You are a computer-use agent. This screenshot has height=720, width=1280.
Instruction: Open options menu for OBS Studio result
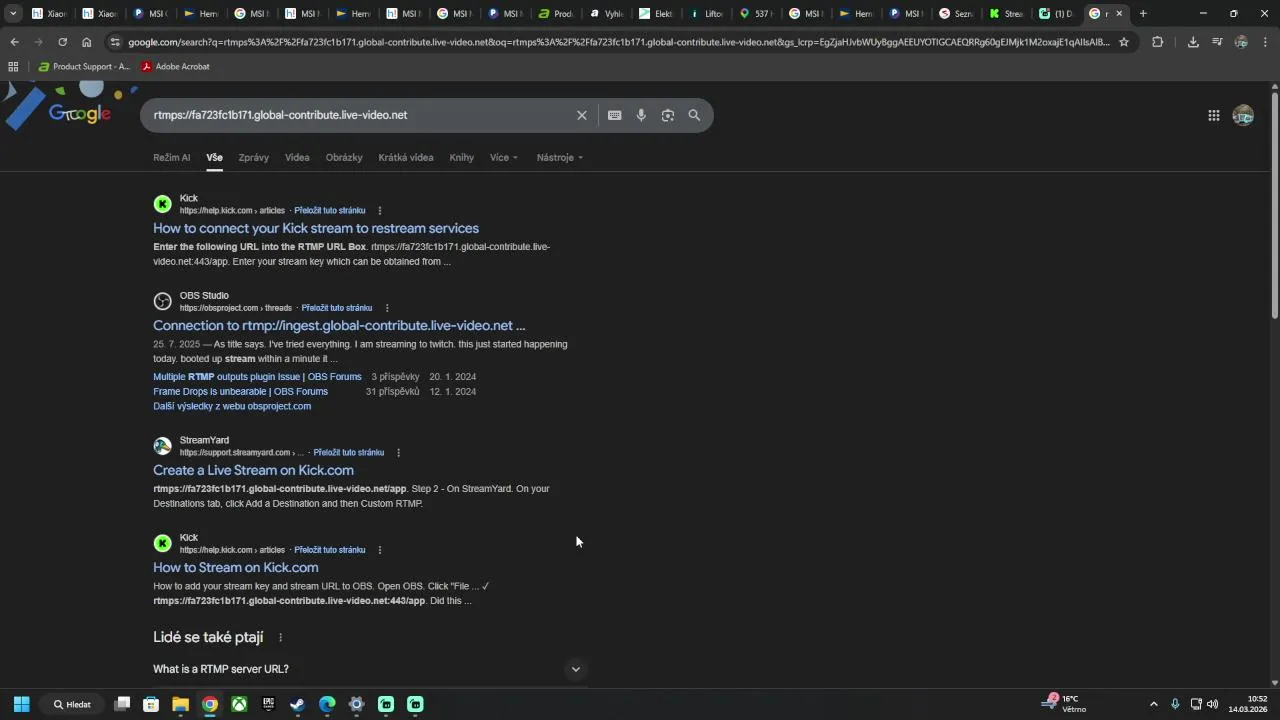[387, 308]
